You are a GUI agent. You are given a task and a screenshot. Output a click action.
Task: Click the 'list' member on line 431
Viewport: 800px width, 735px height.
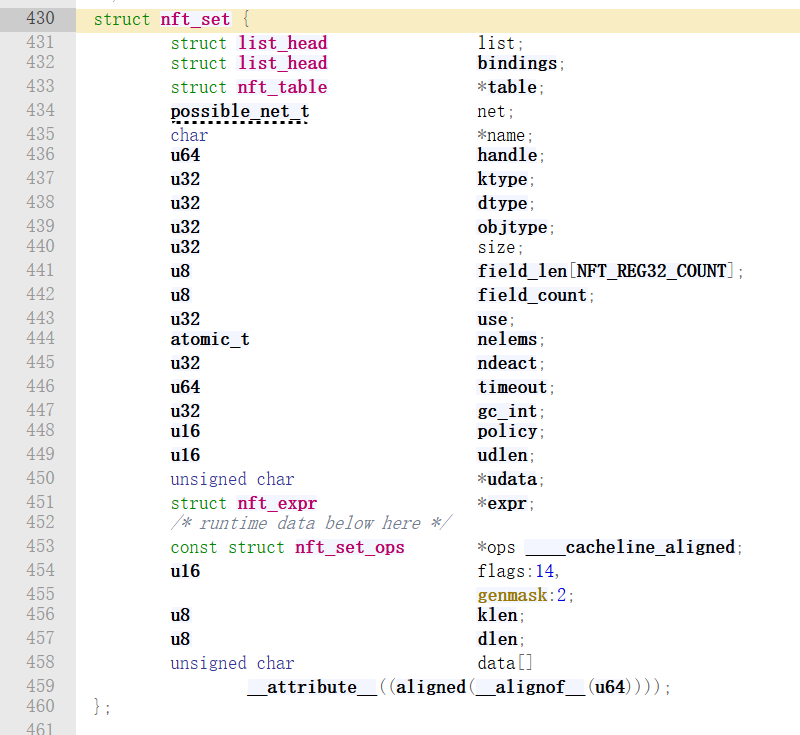pyautogui.click(x=496, y=43)
